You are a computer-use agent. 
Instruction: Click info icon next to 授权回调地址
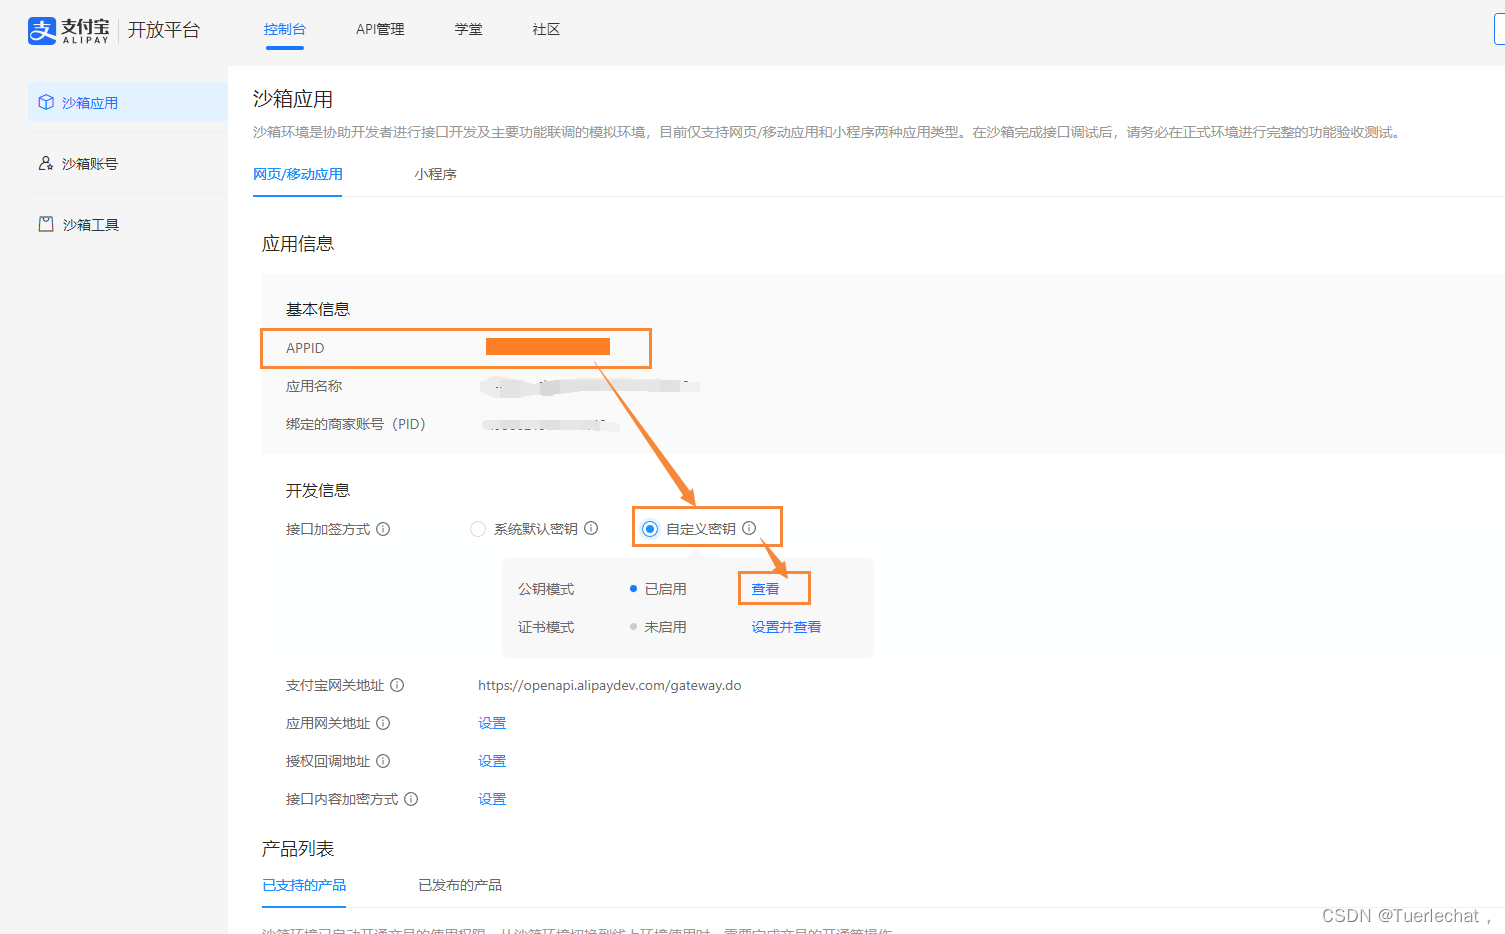pos(383,761)
